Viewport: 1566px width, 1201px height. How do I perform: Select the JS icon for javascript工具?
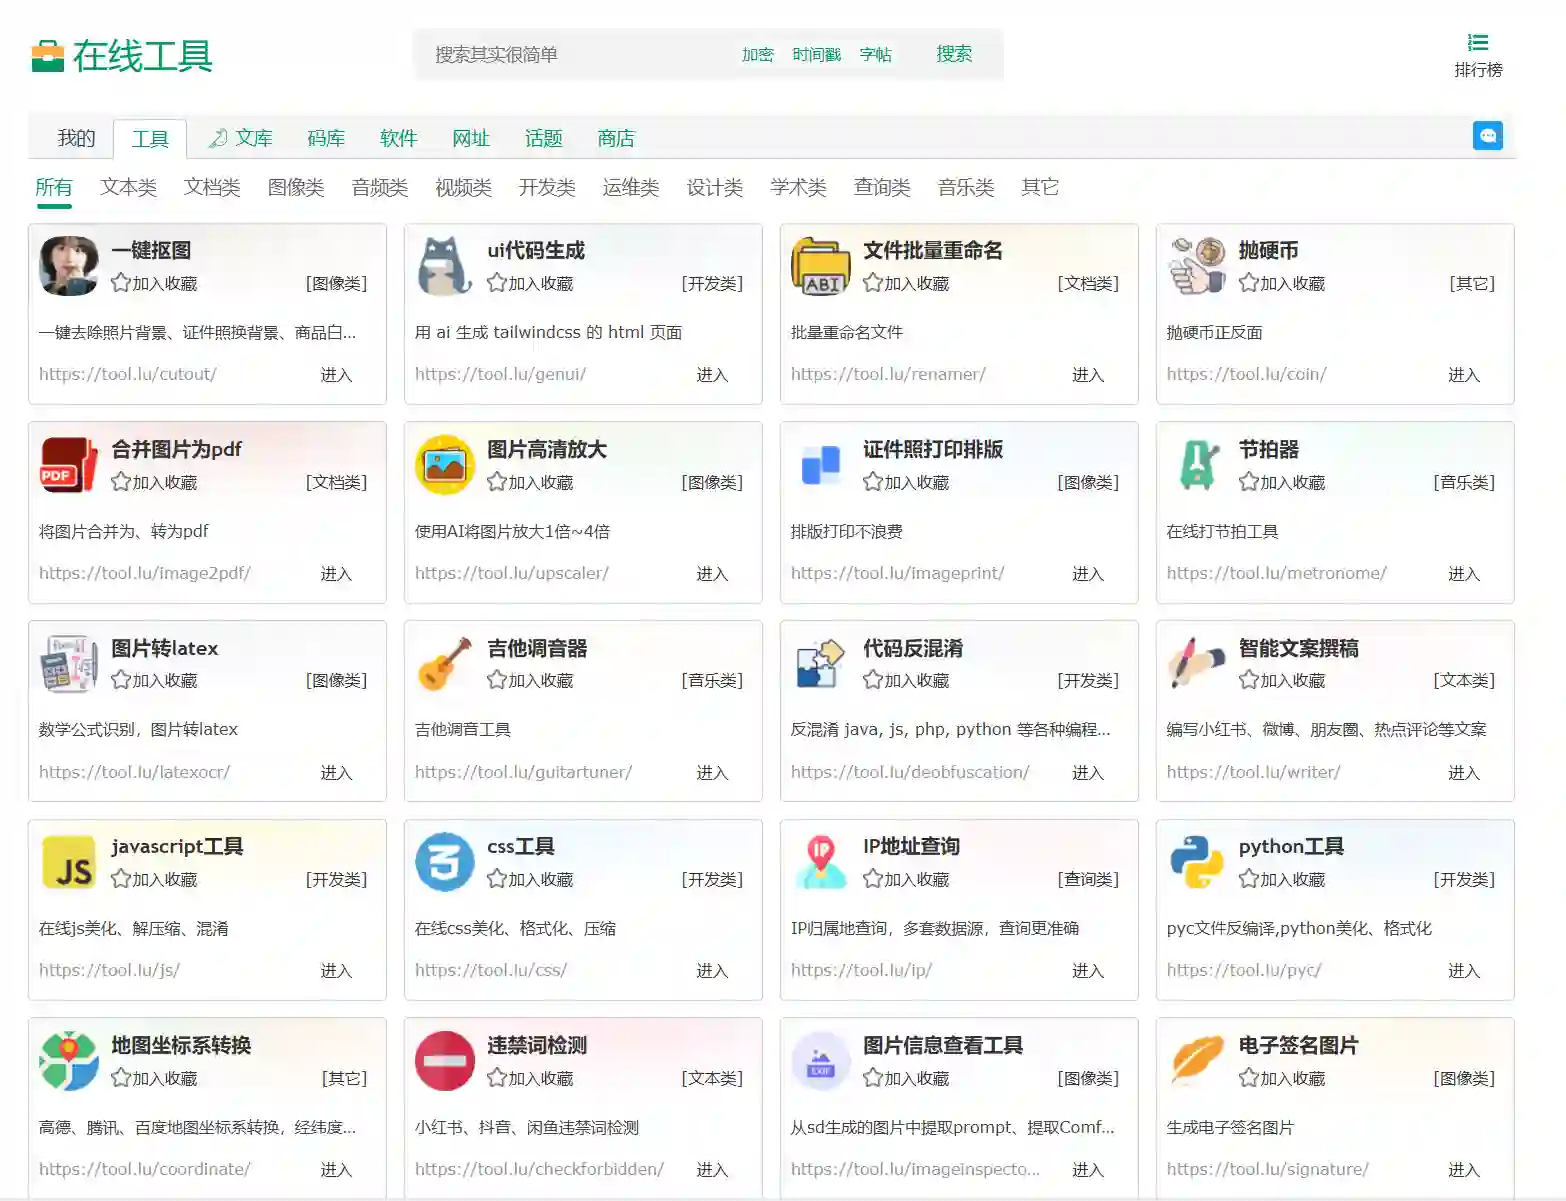(x=69, y=862)
